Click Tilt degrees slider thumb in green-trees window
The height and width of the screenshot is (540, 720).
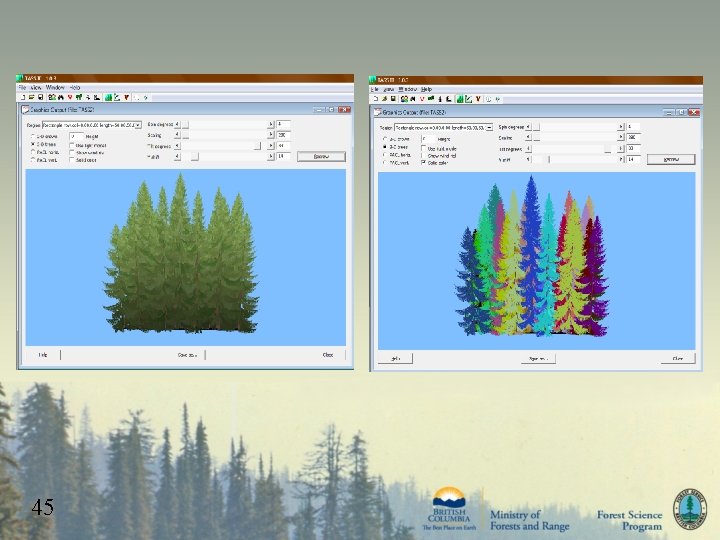pyautogui.click(x=257, y=146)
